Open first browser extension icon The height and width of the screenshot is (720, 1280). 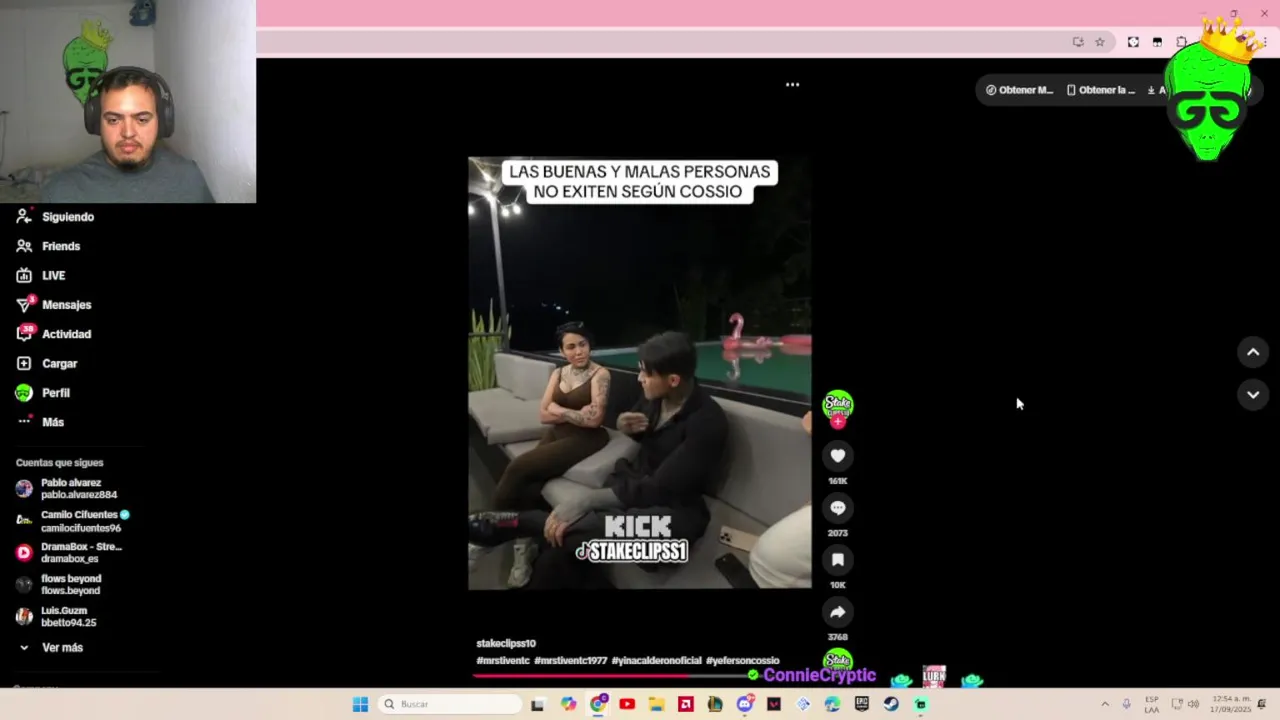coord(1133,42)
